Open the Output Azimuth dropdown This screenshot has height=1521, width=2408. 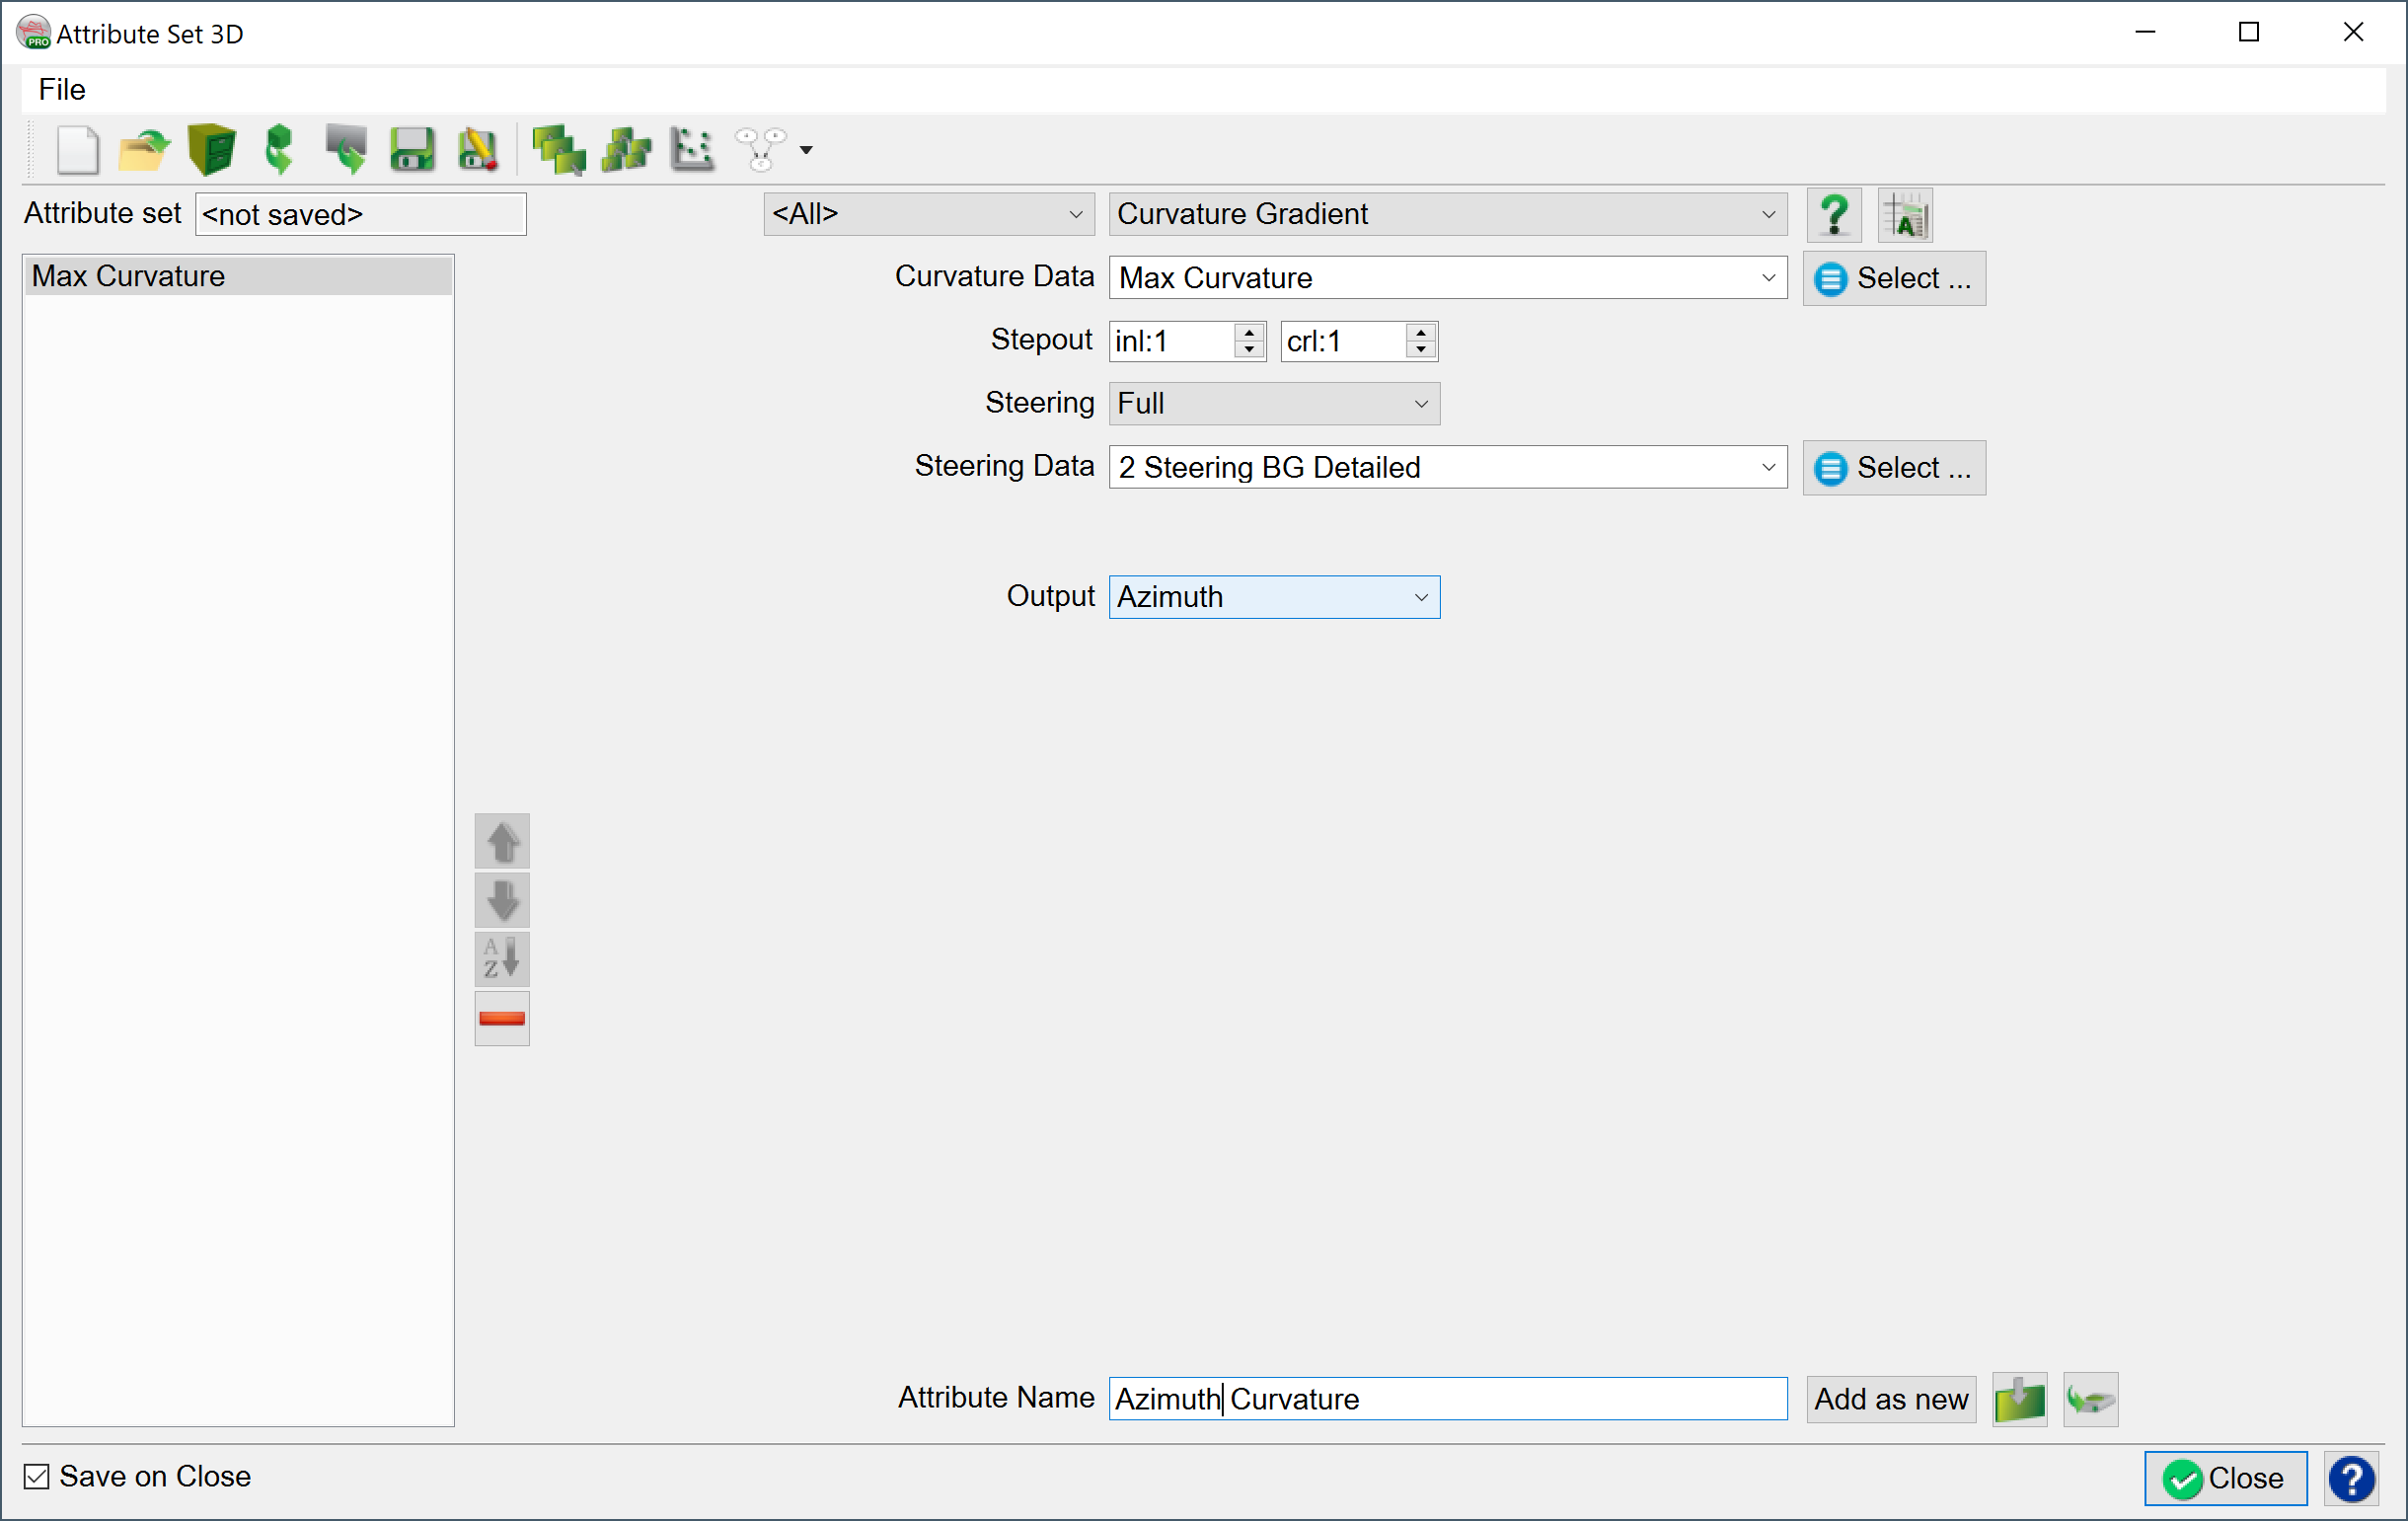point(1274,597)
